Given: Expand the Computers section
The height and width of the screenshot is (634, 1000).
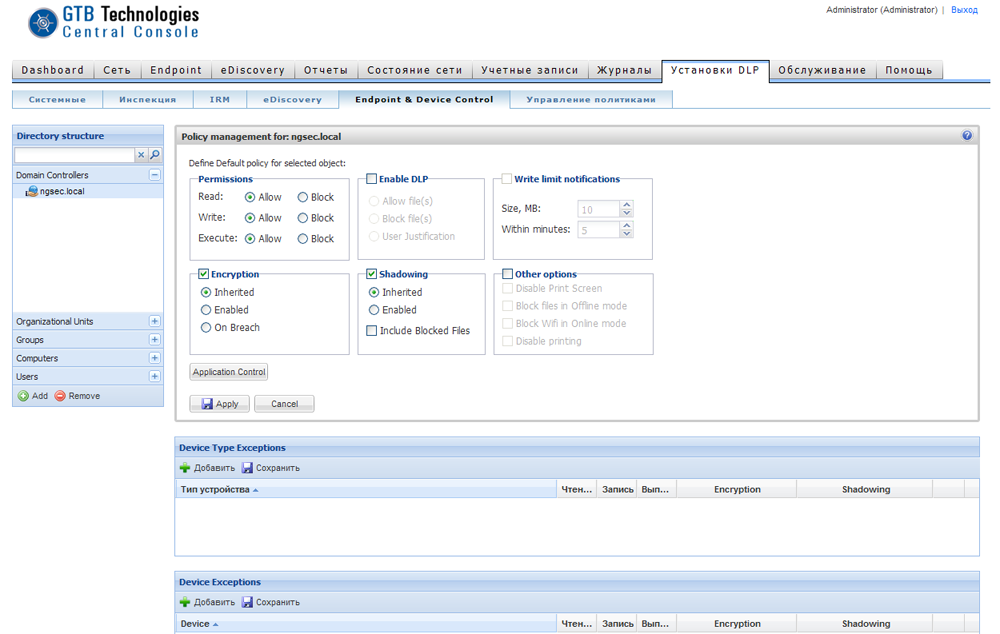Looking at the screenshot, I should (x=154, y=358).
